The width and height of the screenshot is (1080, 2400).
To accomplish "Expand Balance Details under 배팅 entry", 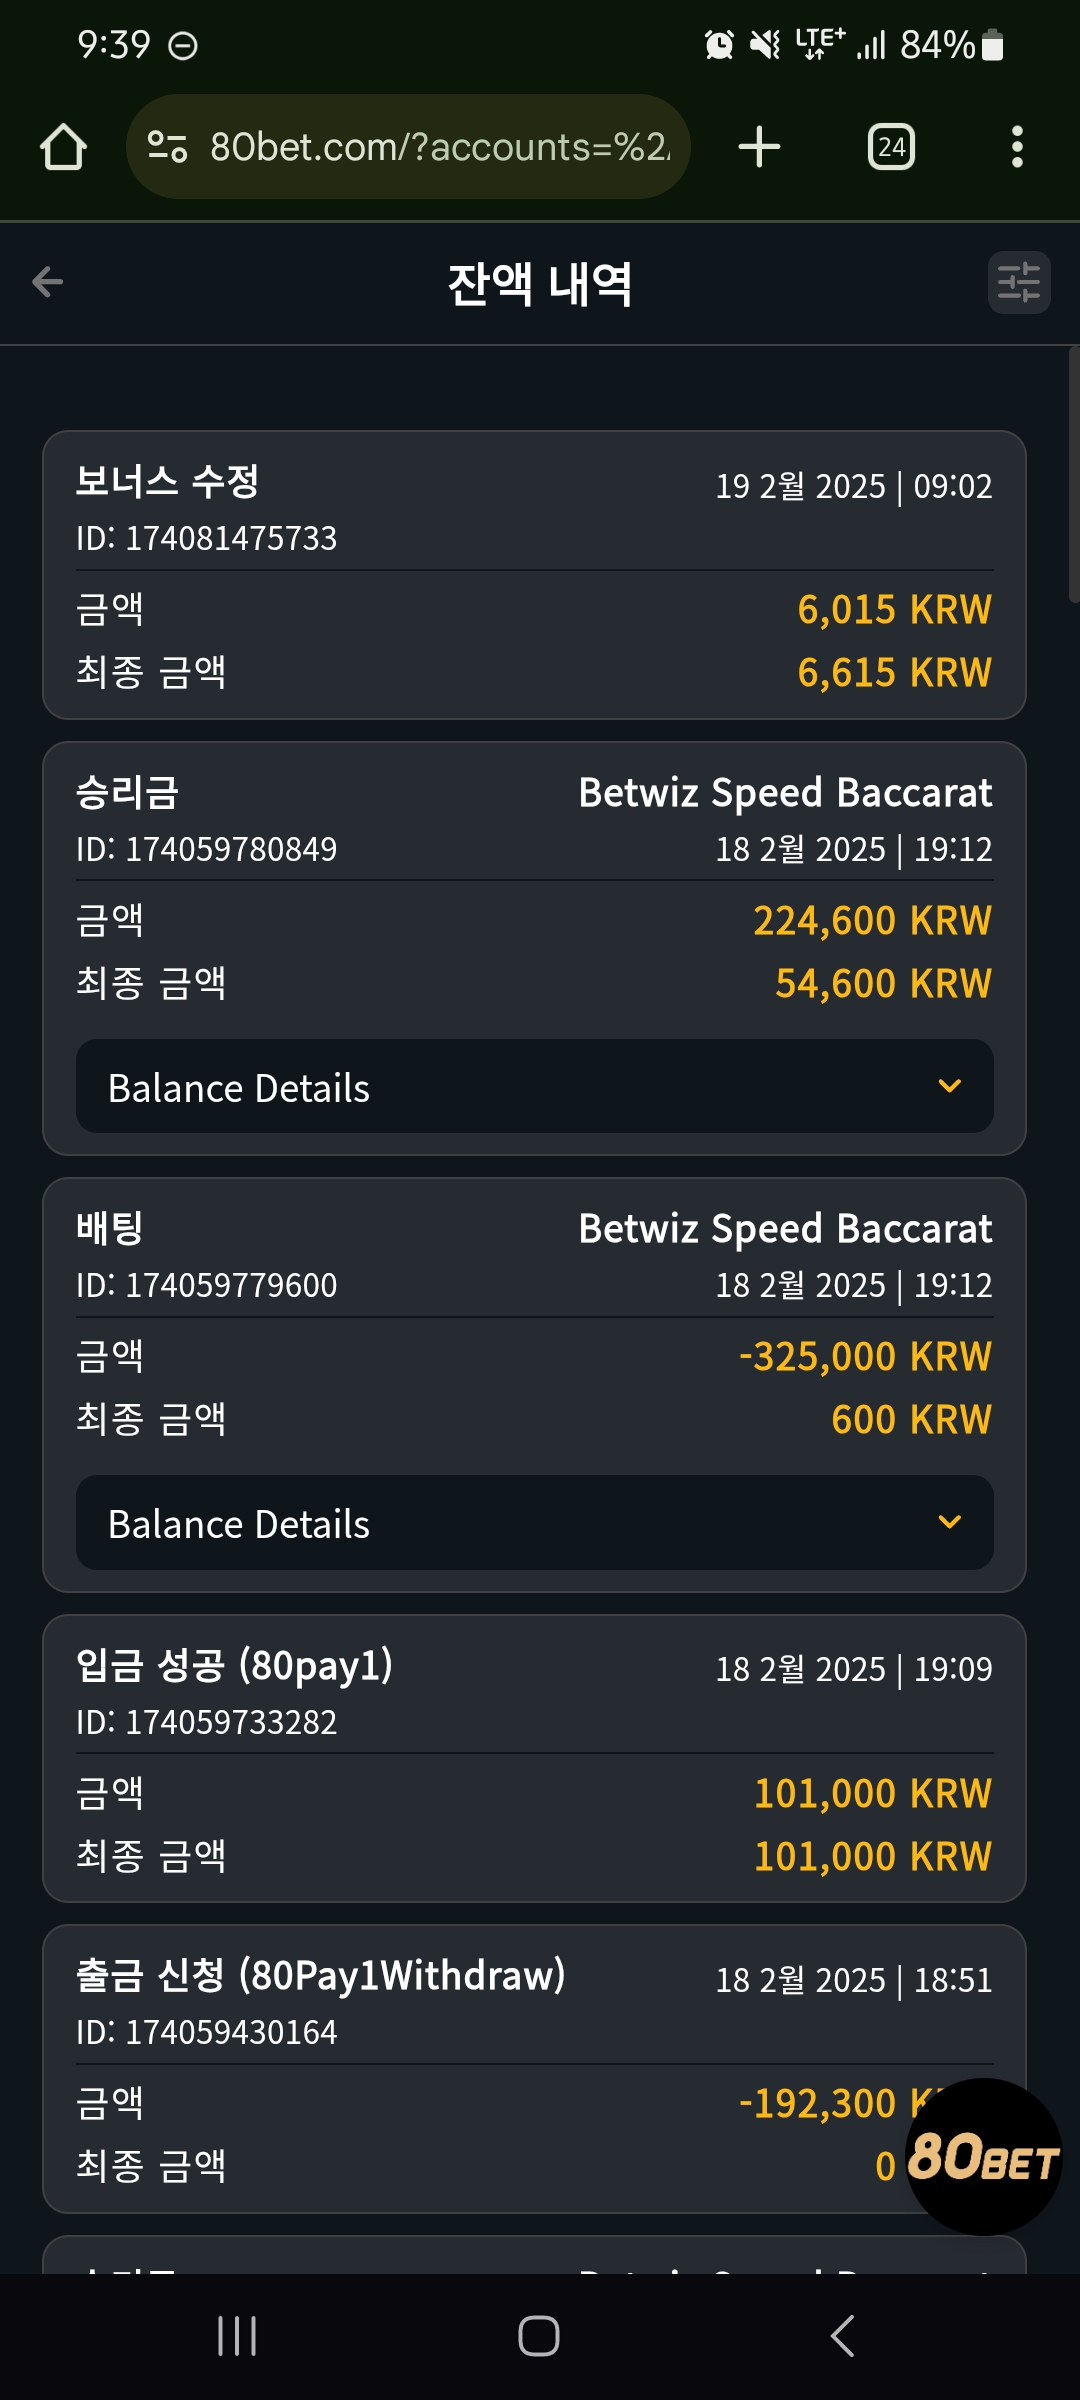I will tap(535, 1523).
